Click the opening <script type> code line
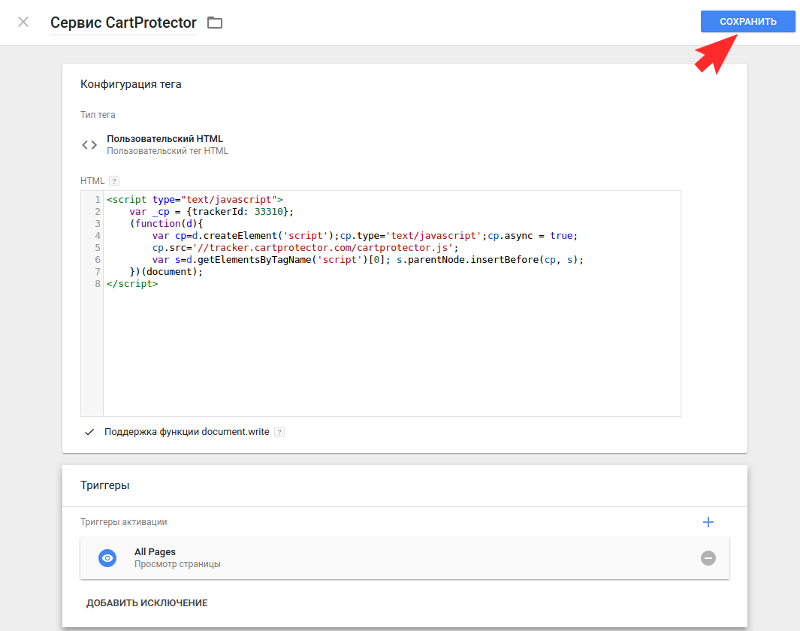The height and width of the screenshot is (631, 800). [x=194, y=199]
